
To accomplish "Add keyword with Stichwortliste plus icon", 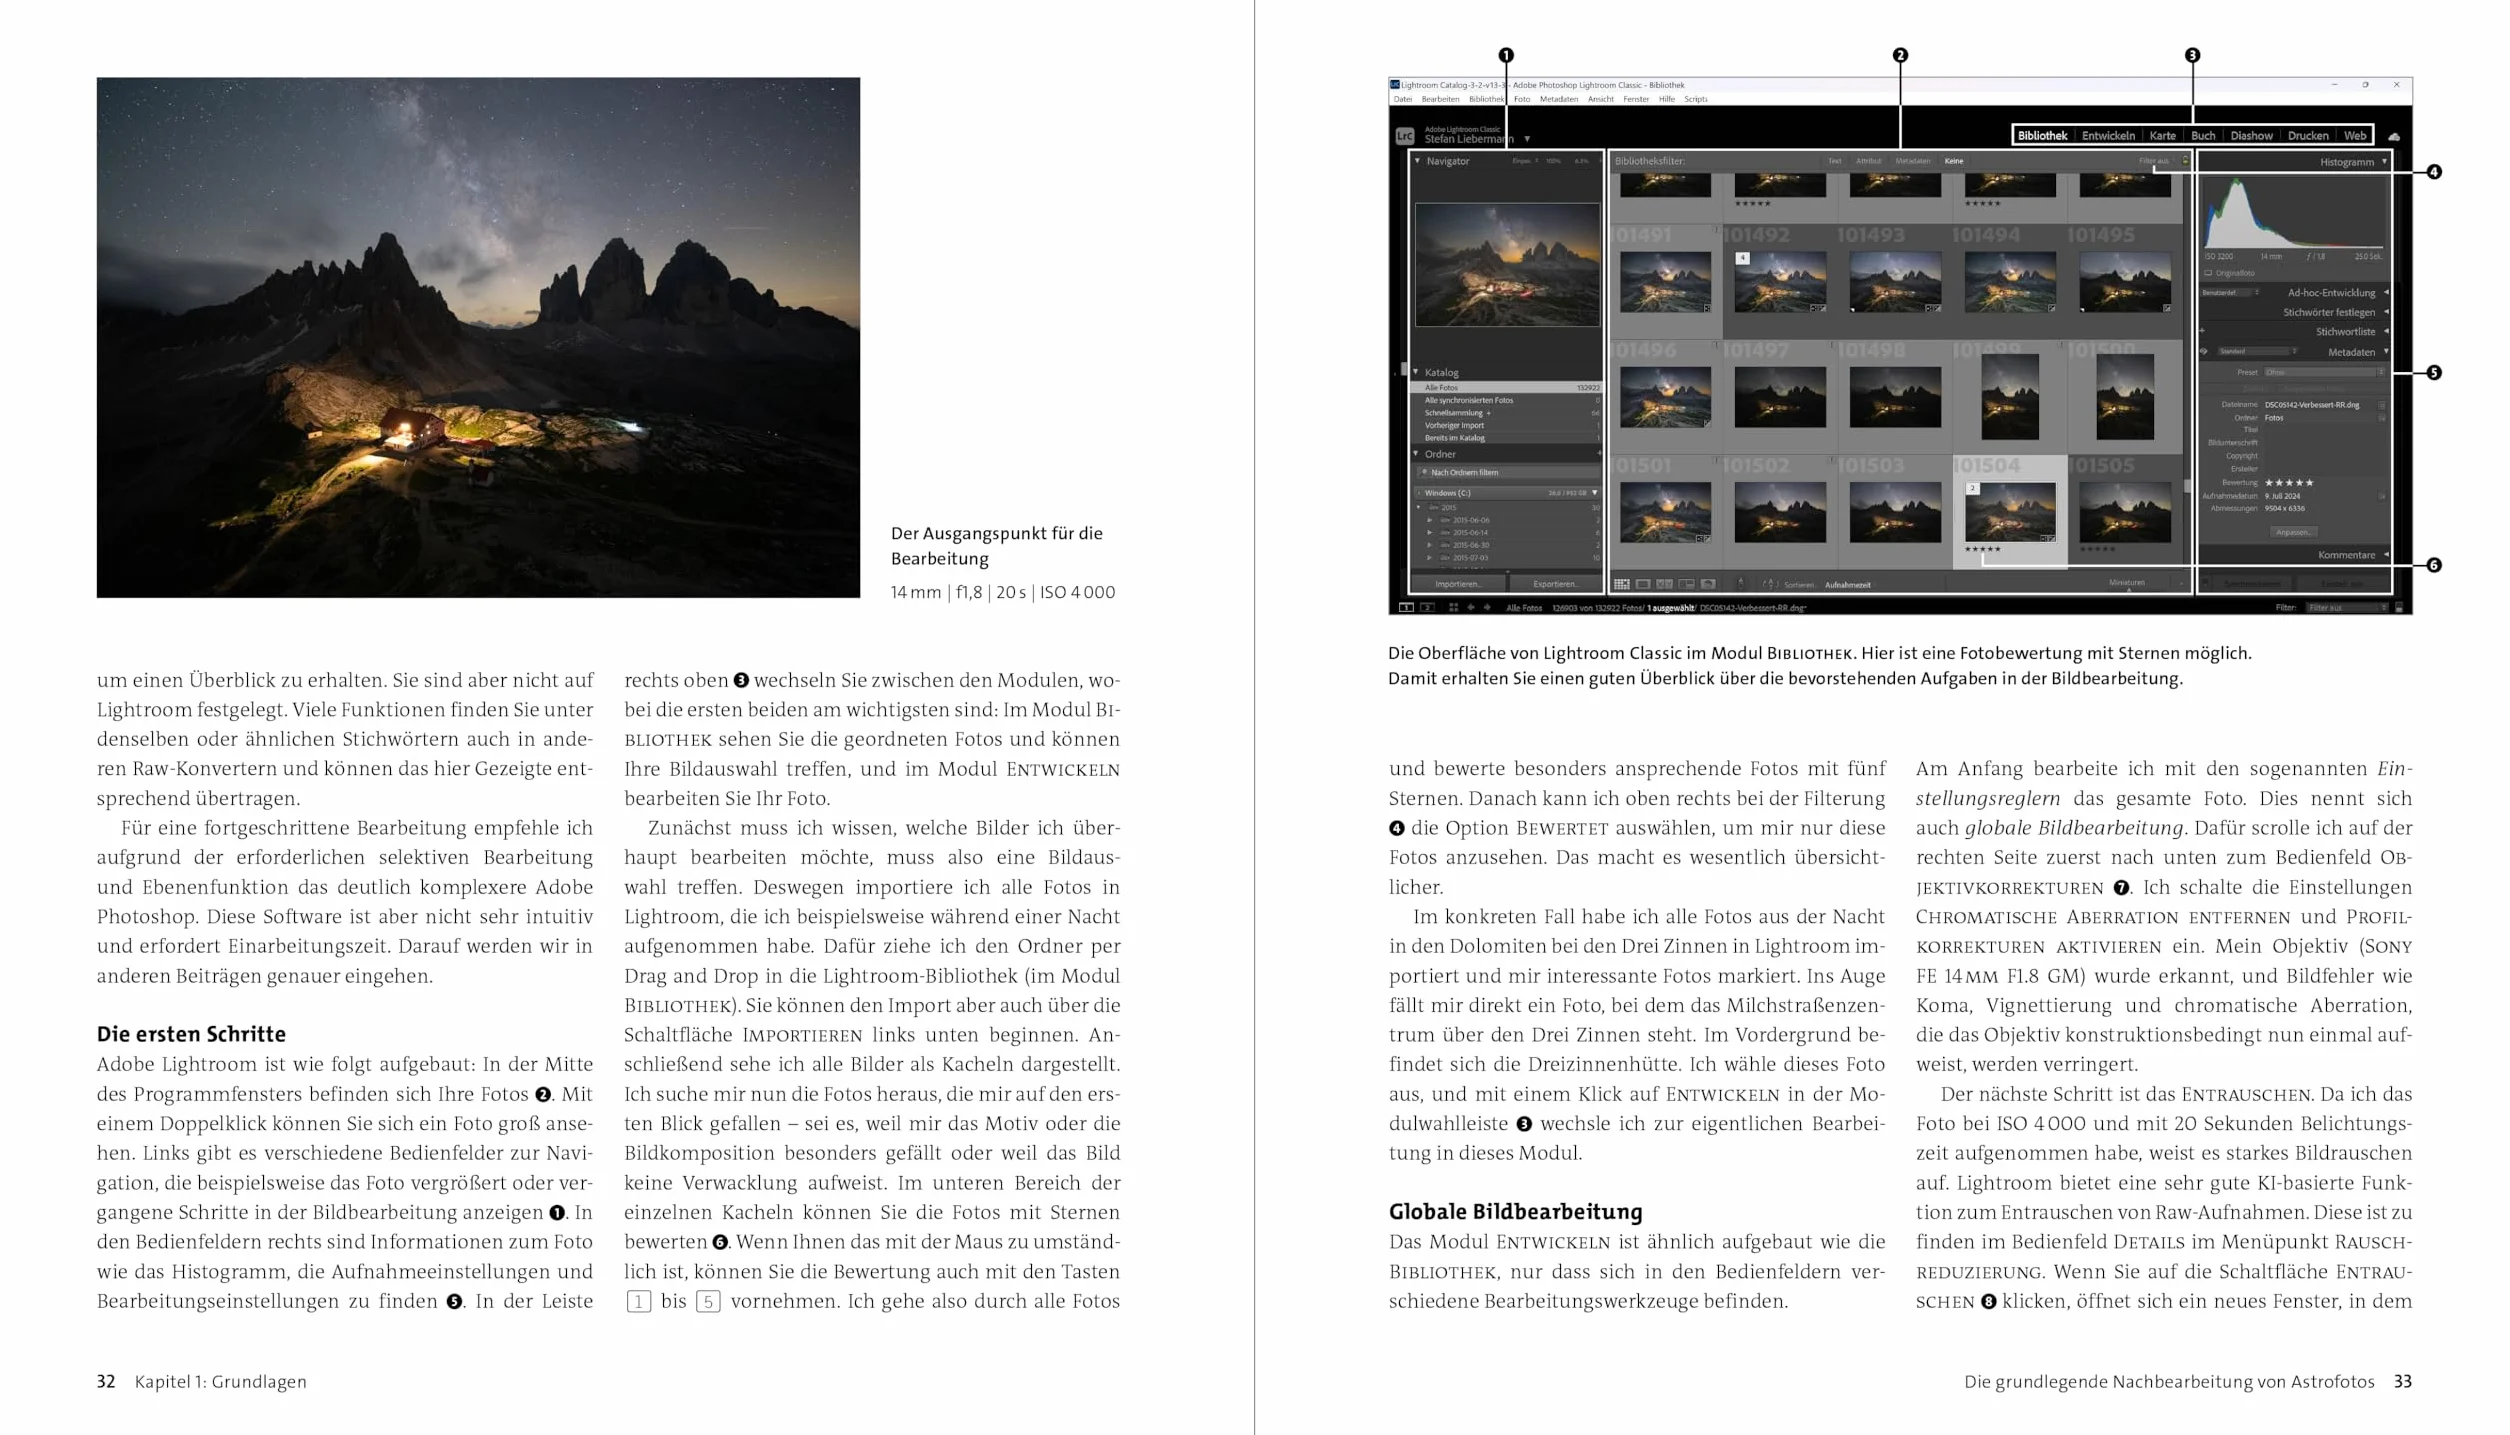I will coord(2202,331).
